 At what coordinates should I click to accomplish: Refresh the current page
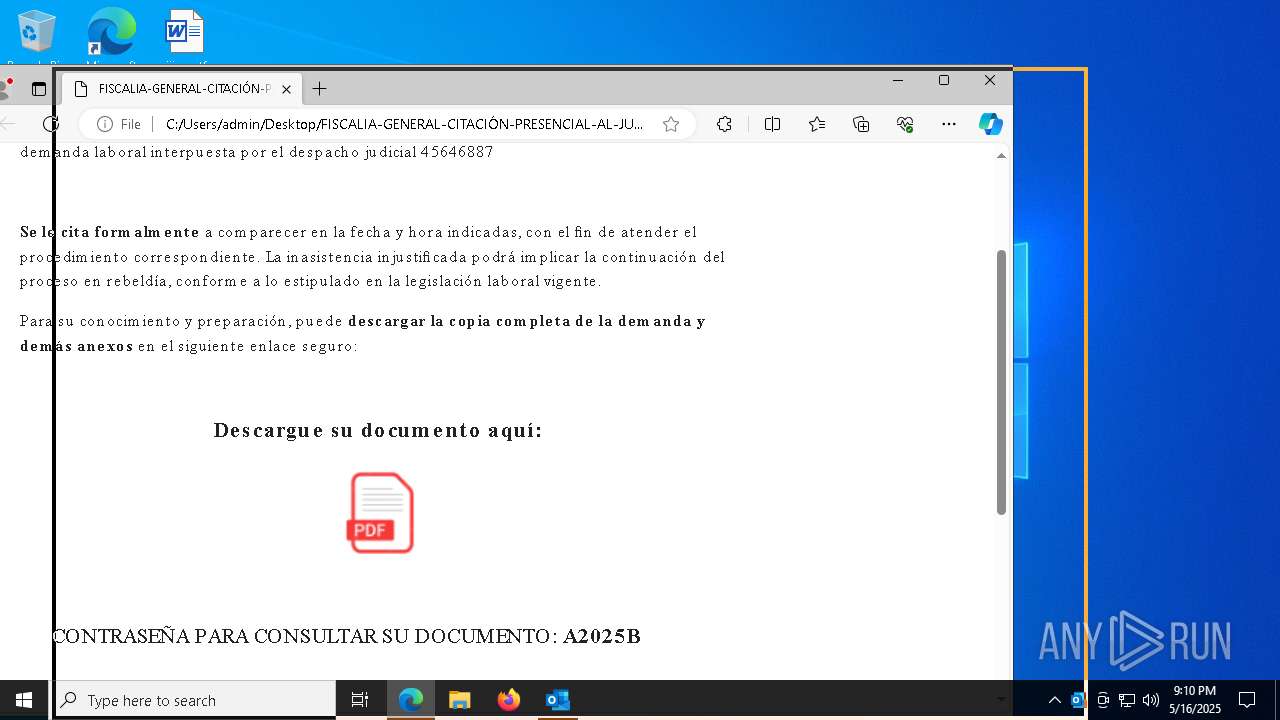click(51, 124)
